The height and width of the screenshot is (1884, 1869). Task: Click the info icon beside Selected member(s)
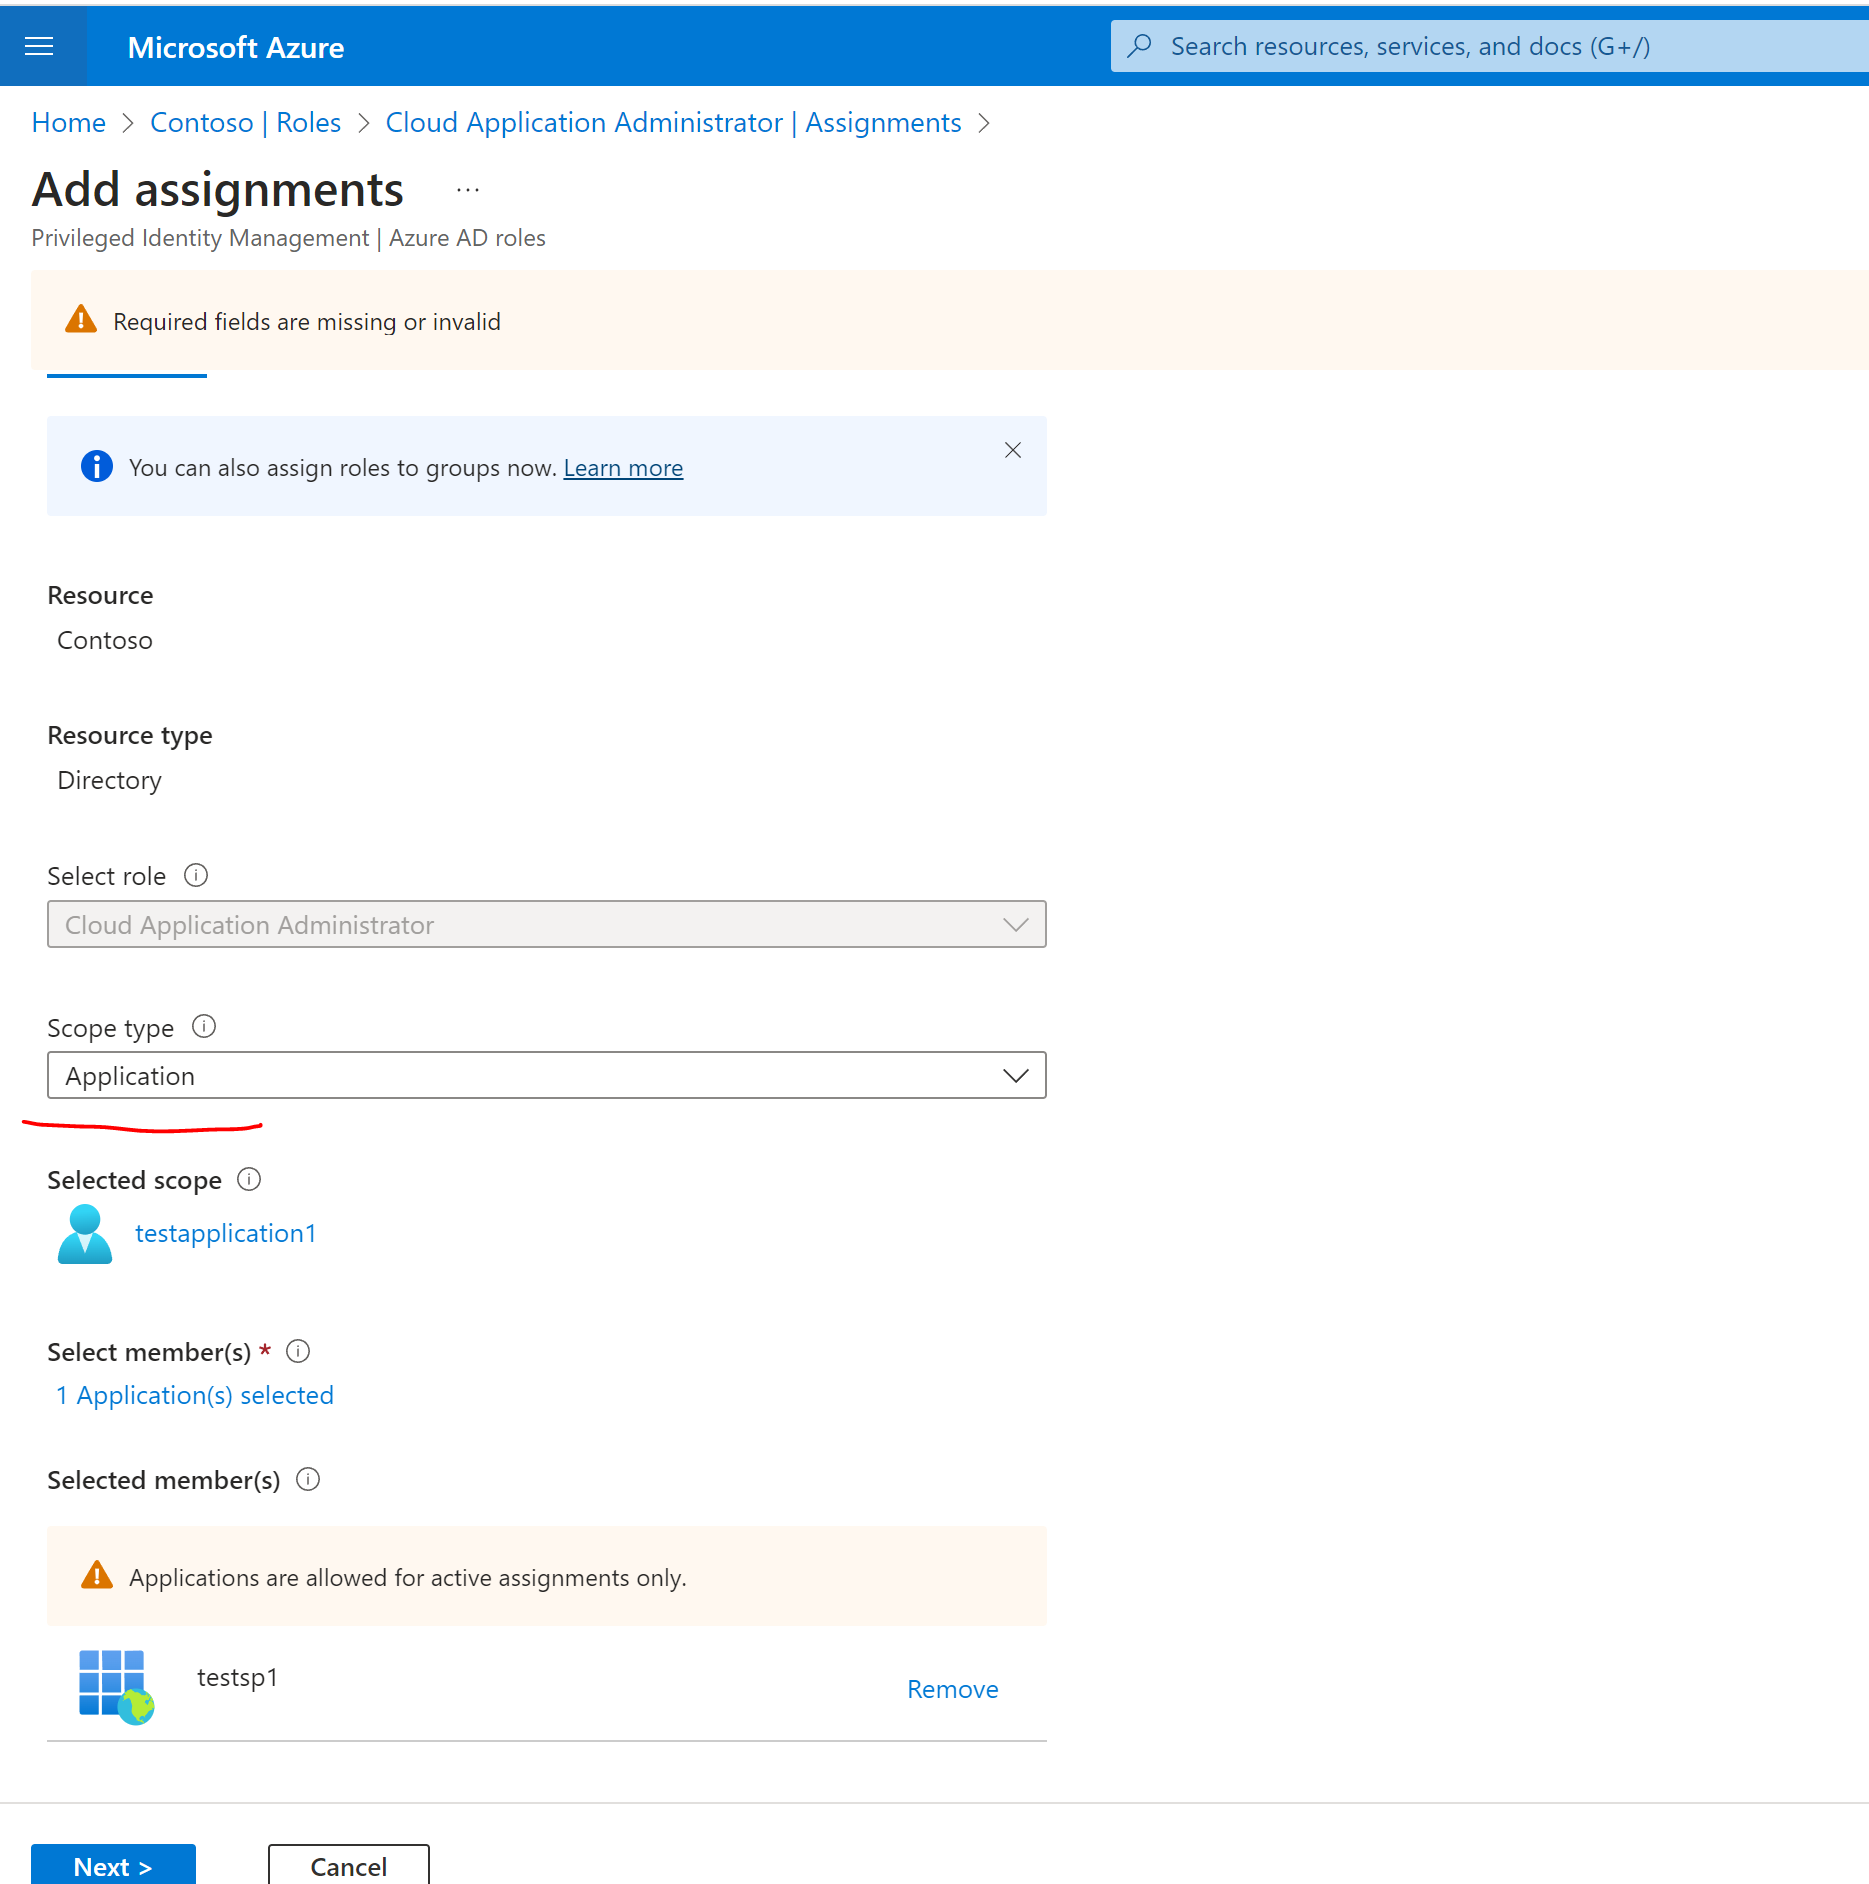[x=309, y=1479]
